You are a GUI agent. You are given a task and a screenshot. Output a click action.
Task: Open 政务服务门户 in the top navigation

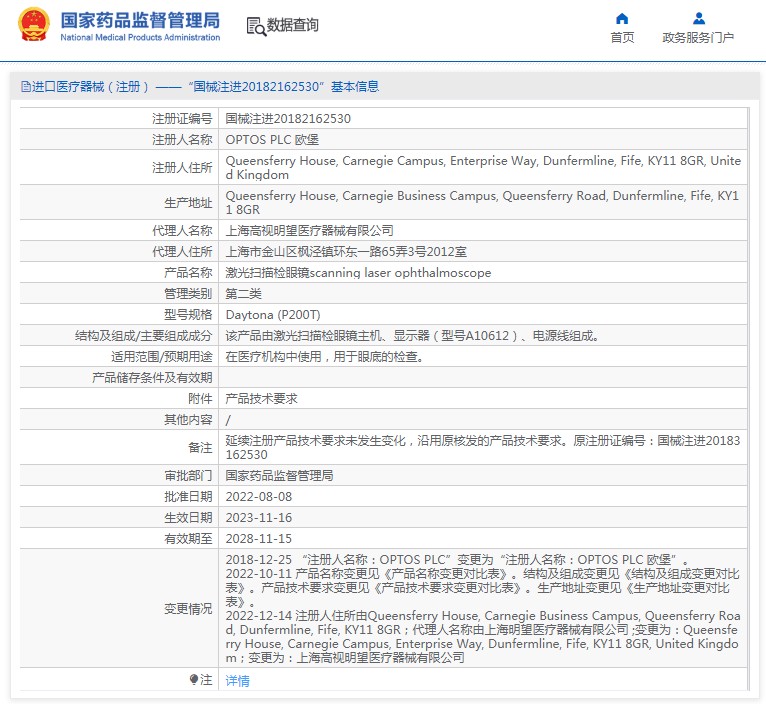tap(698, 38)
